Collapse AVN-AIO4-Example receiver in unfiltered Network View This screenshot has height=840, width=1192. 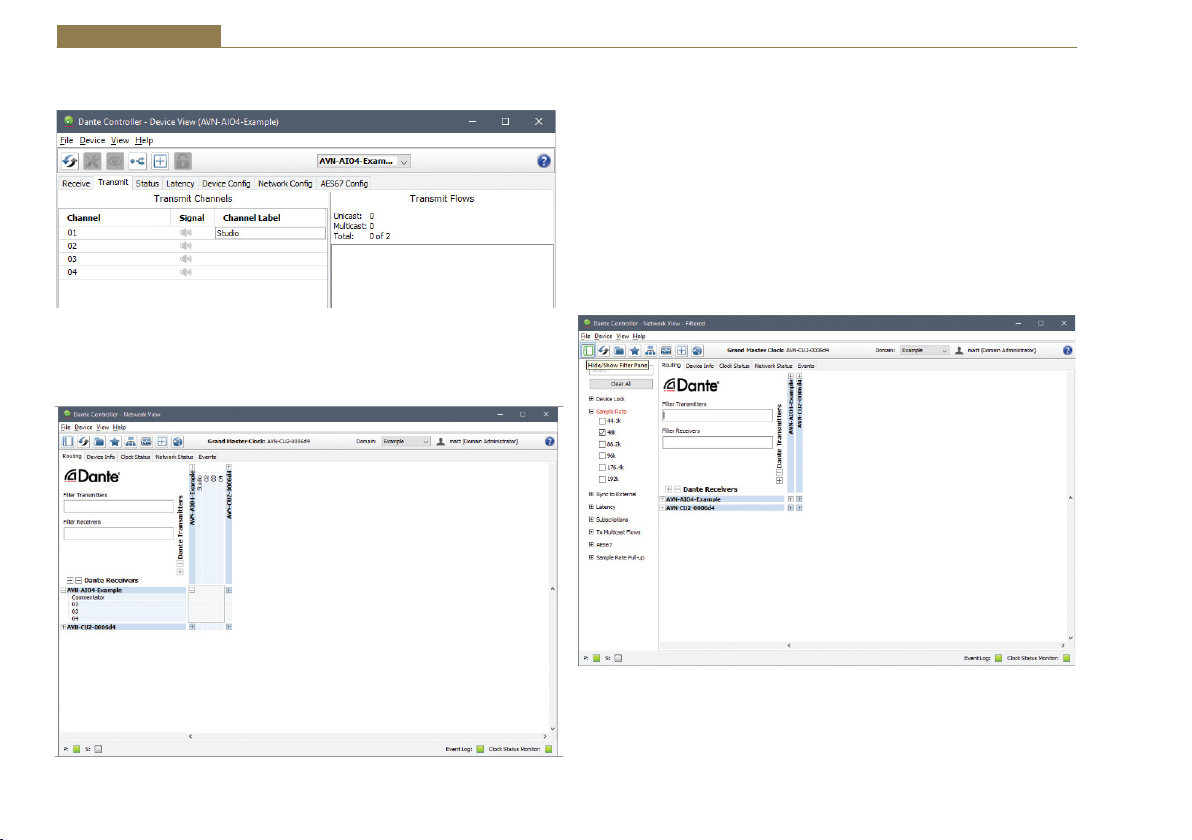point(64,590)
